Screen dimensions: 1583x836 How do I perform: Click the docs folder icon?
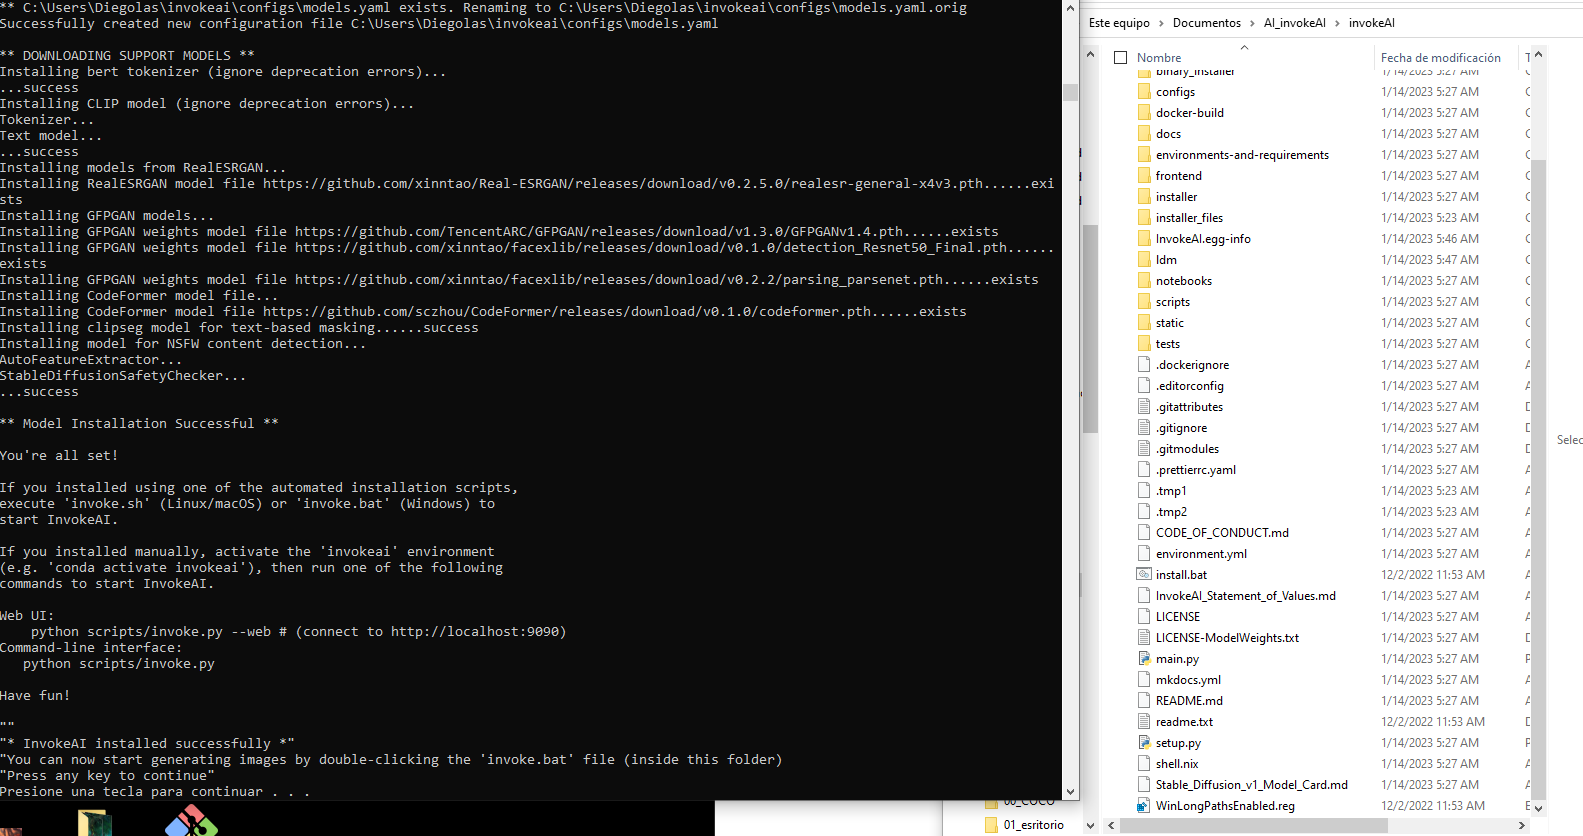tap(1144, 134)
